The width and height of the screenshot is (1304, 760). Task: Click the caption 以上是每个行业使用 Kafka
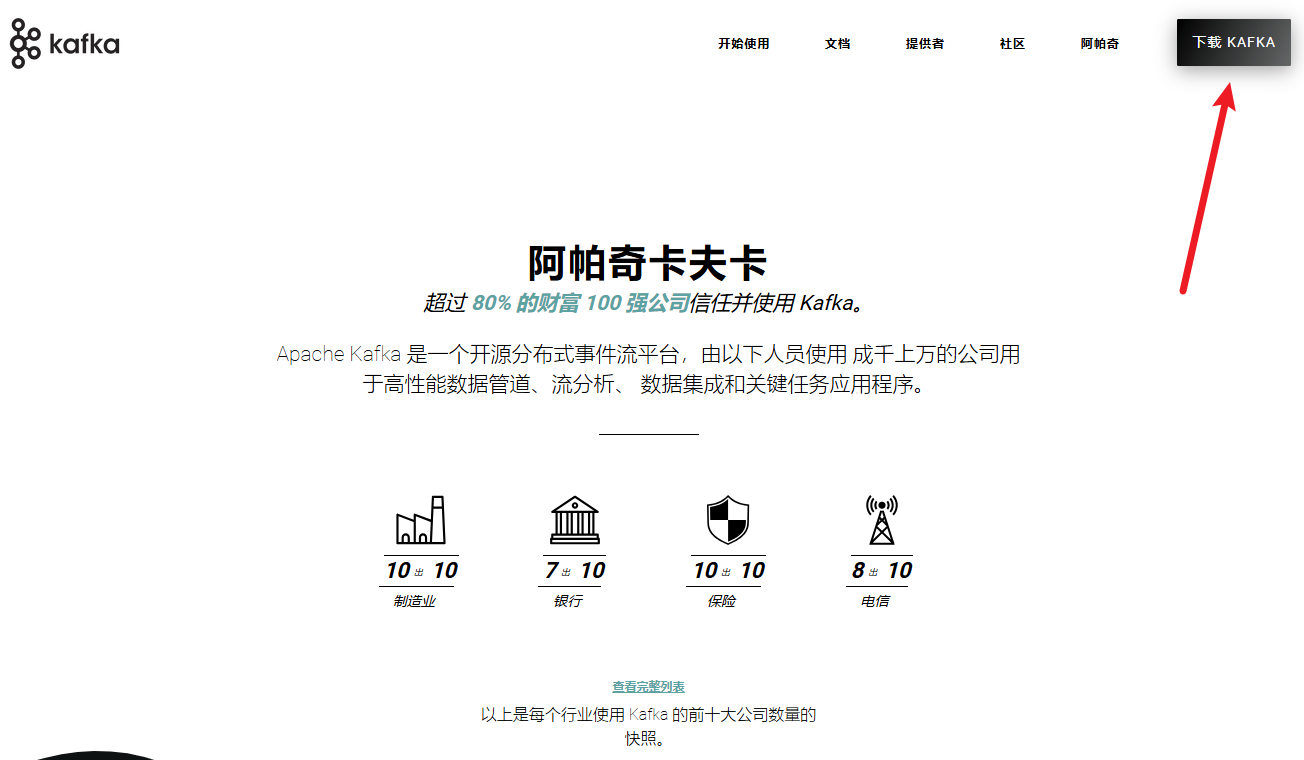(648, 727)
